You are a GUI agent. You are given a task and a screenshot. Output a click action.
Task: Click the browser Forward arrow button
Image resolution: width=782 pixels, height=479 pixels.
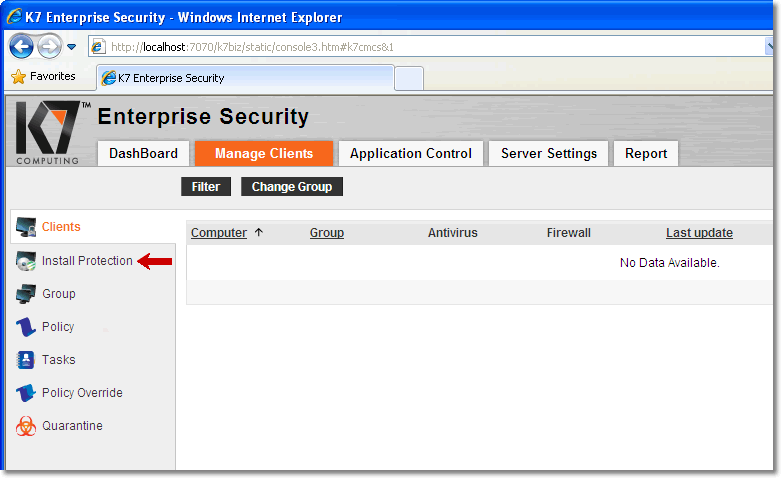(49, 47)
